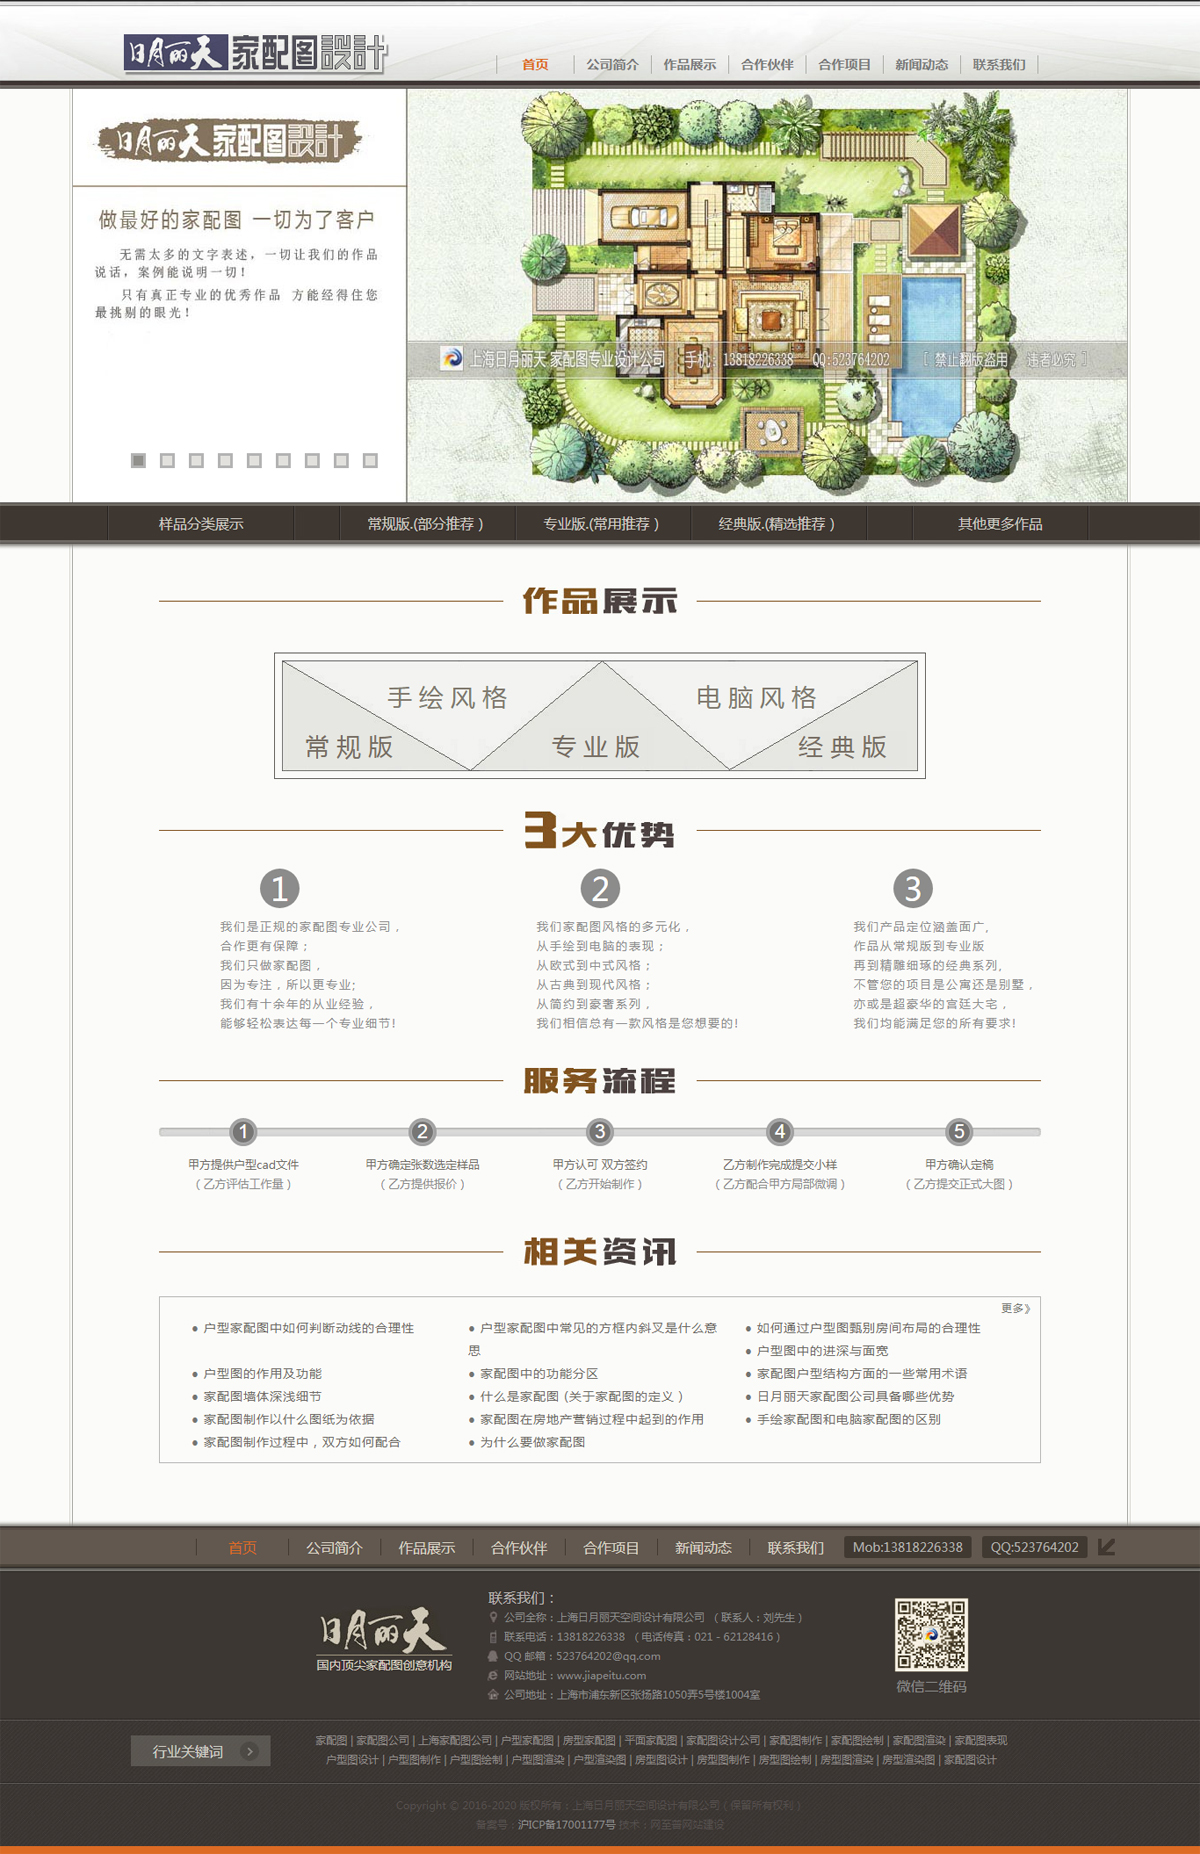The height and width of the screenshot is (1854, 1200).
Task: Click the WeChat QR code in footer
Action: pos(930,1634)
